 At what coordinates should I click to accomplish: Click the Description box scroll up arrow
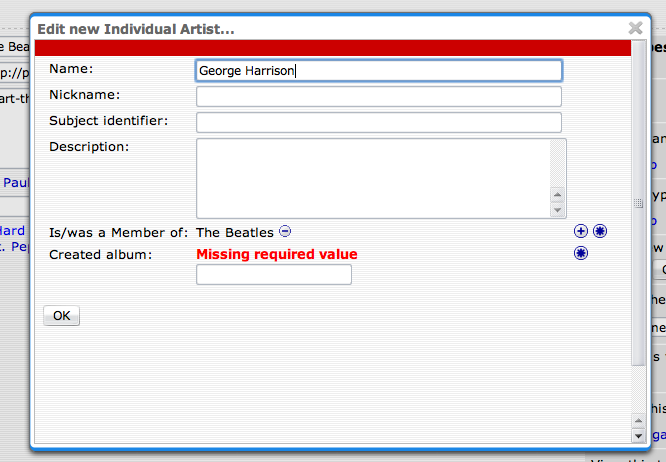pyautogui.click(x=558, y=196)
